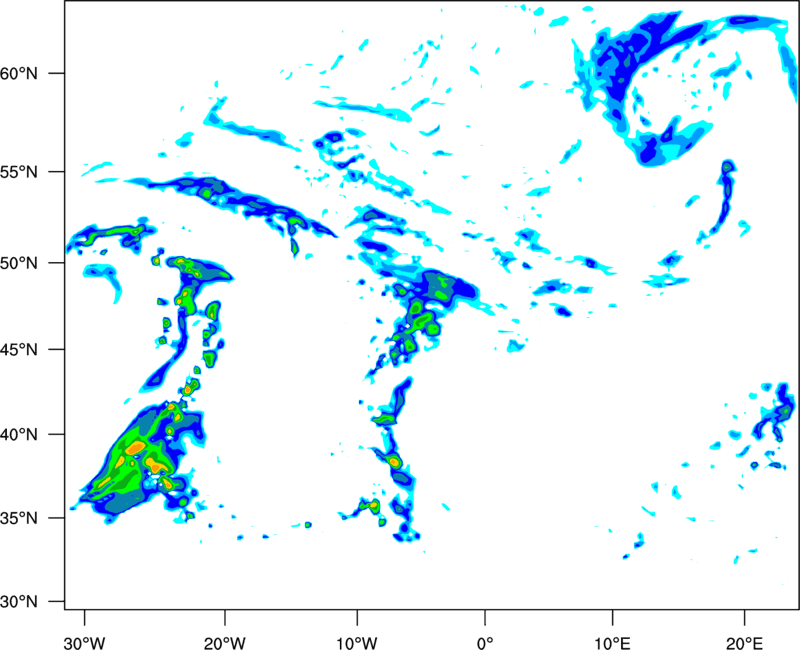The image size is (800, 650).
Task: Click the 10°E longitude label
Action: (x=612, y=643)
